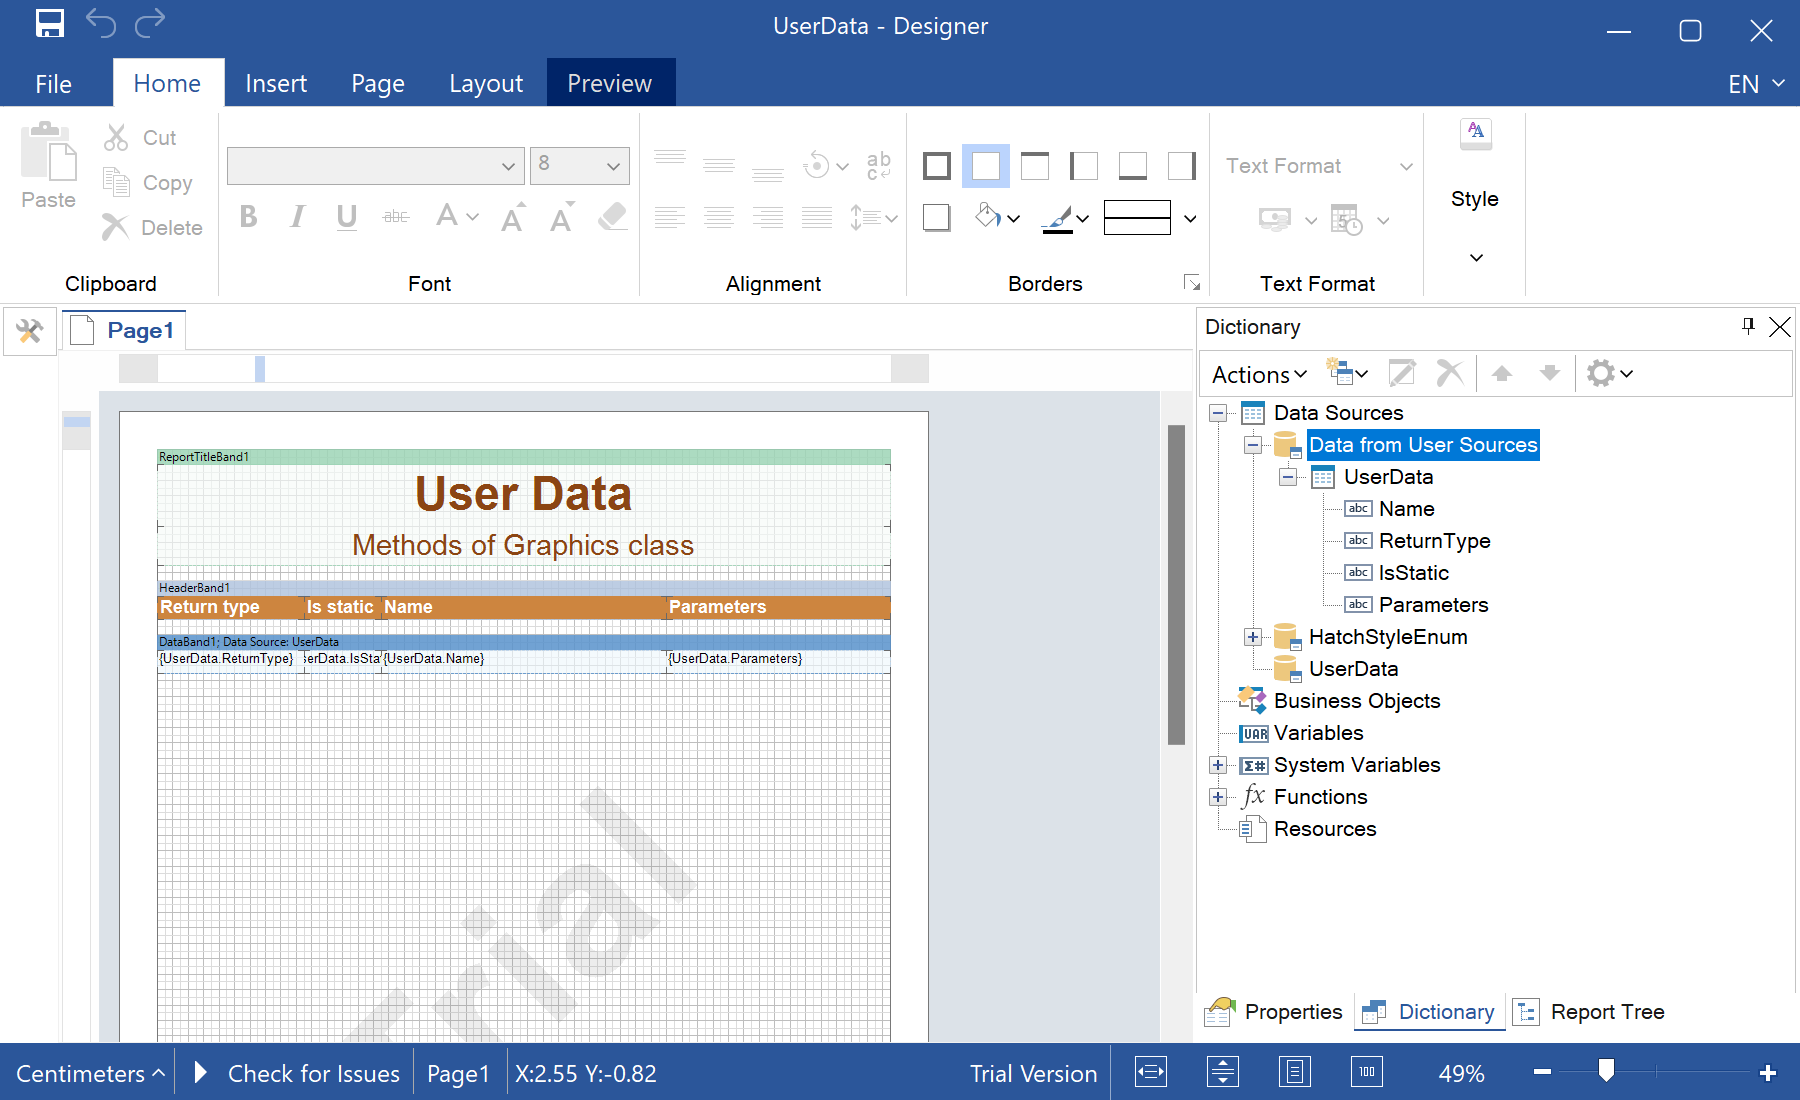Toggle the right border
This screenshot has width=1800, height=1100.
[1182, 166]
